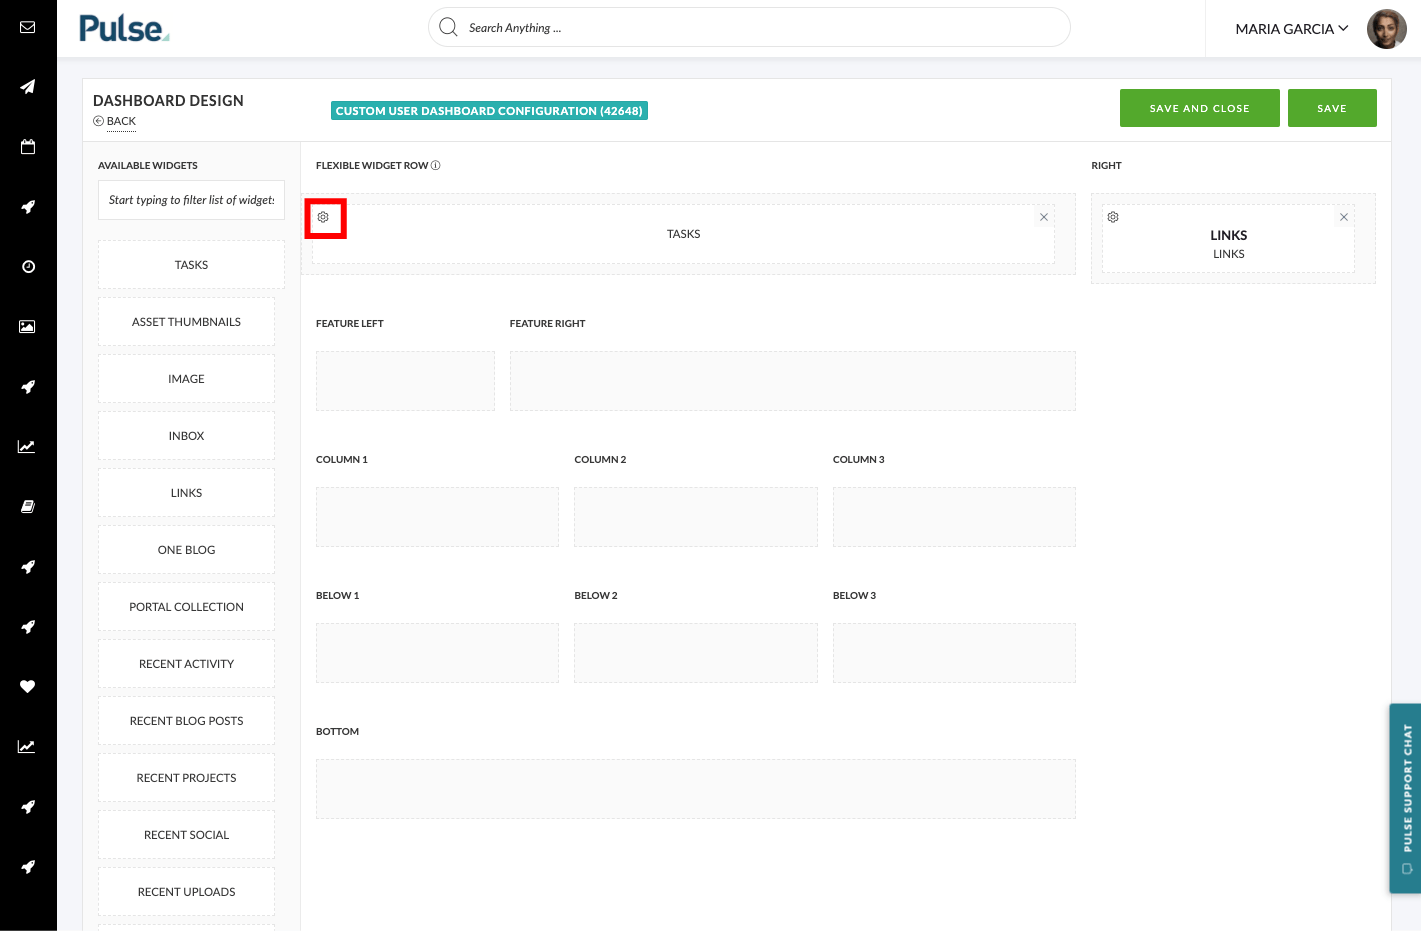Click the image gallery sidebar icon
Screen dimensions: 1422x931
(28, 327)
